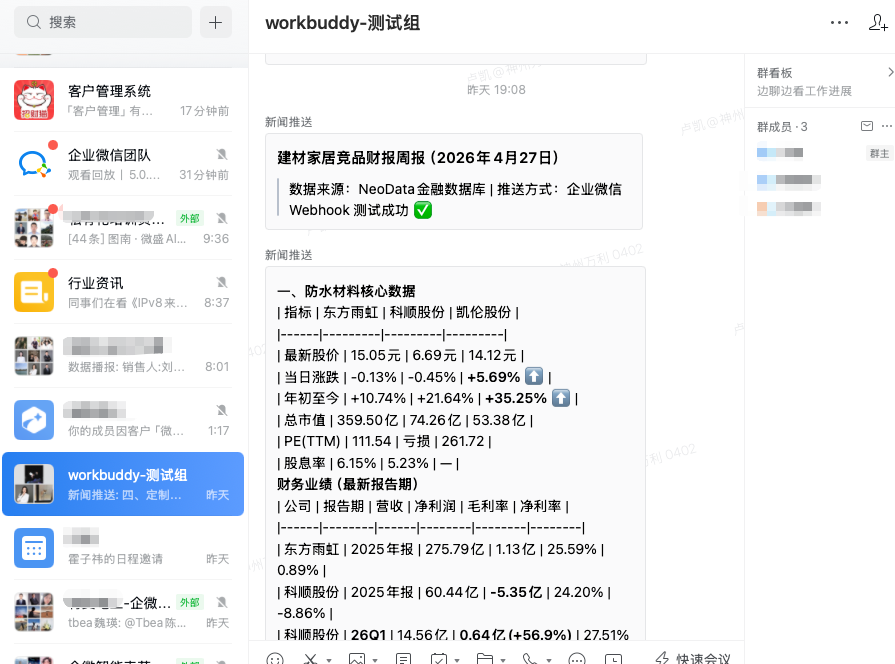Open the 企业微信团队 chat
Screen dimensions: 895x664
(x=123, y=164)
